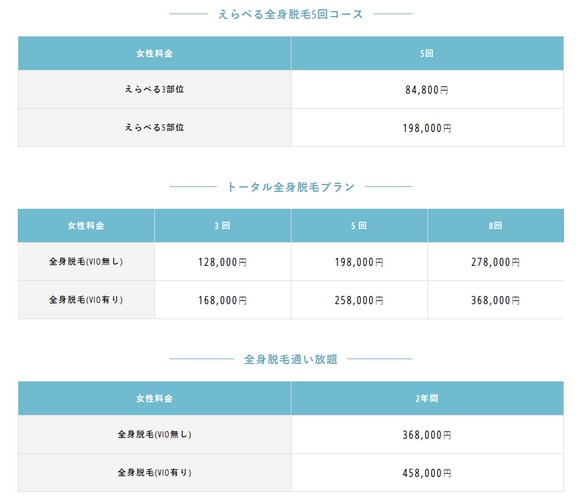
Task: Click the 198,000円 price for えらべる5部位
Action: [427, 128]
